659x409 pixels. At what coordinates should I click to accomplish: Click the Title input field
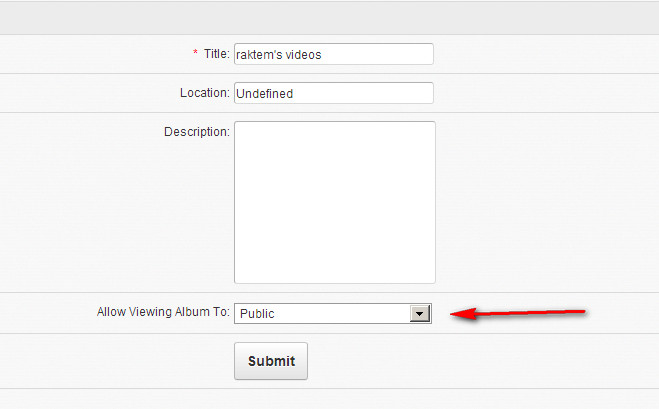[x=333, y=54]
